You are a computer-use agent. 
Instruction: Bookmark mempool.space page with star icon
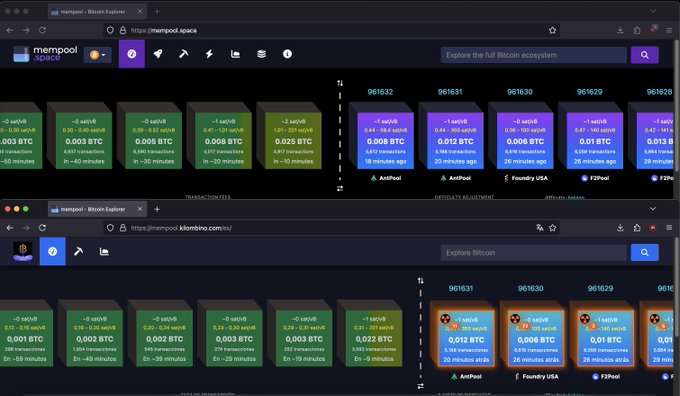coord(552,30)
